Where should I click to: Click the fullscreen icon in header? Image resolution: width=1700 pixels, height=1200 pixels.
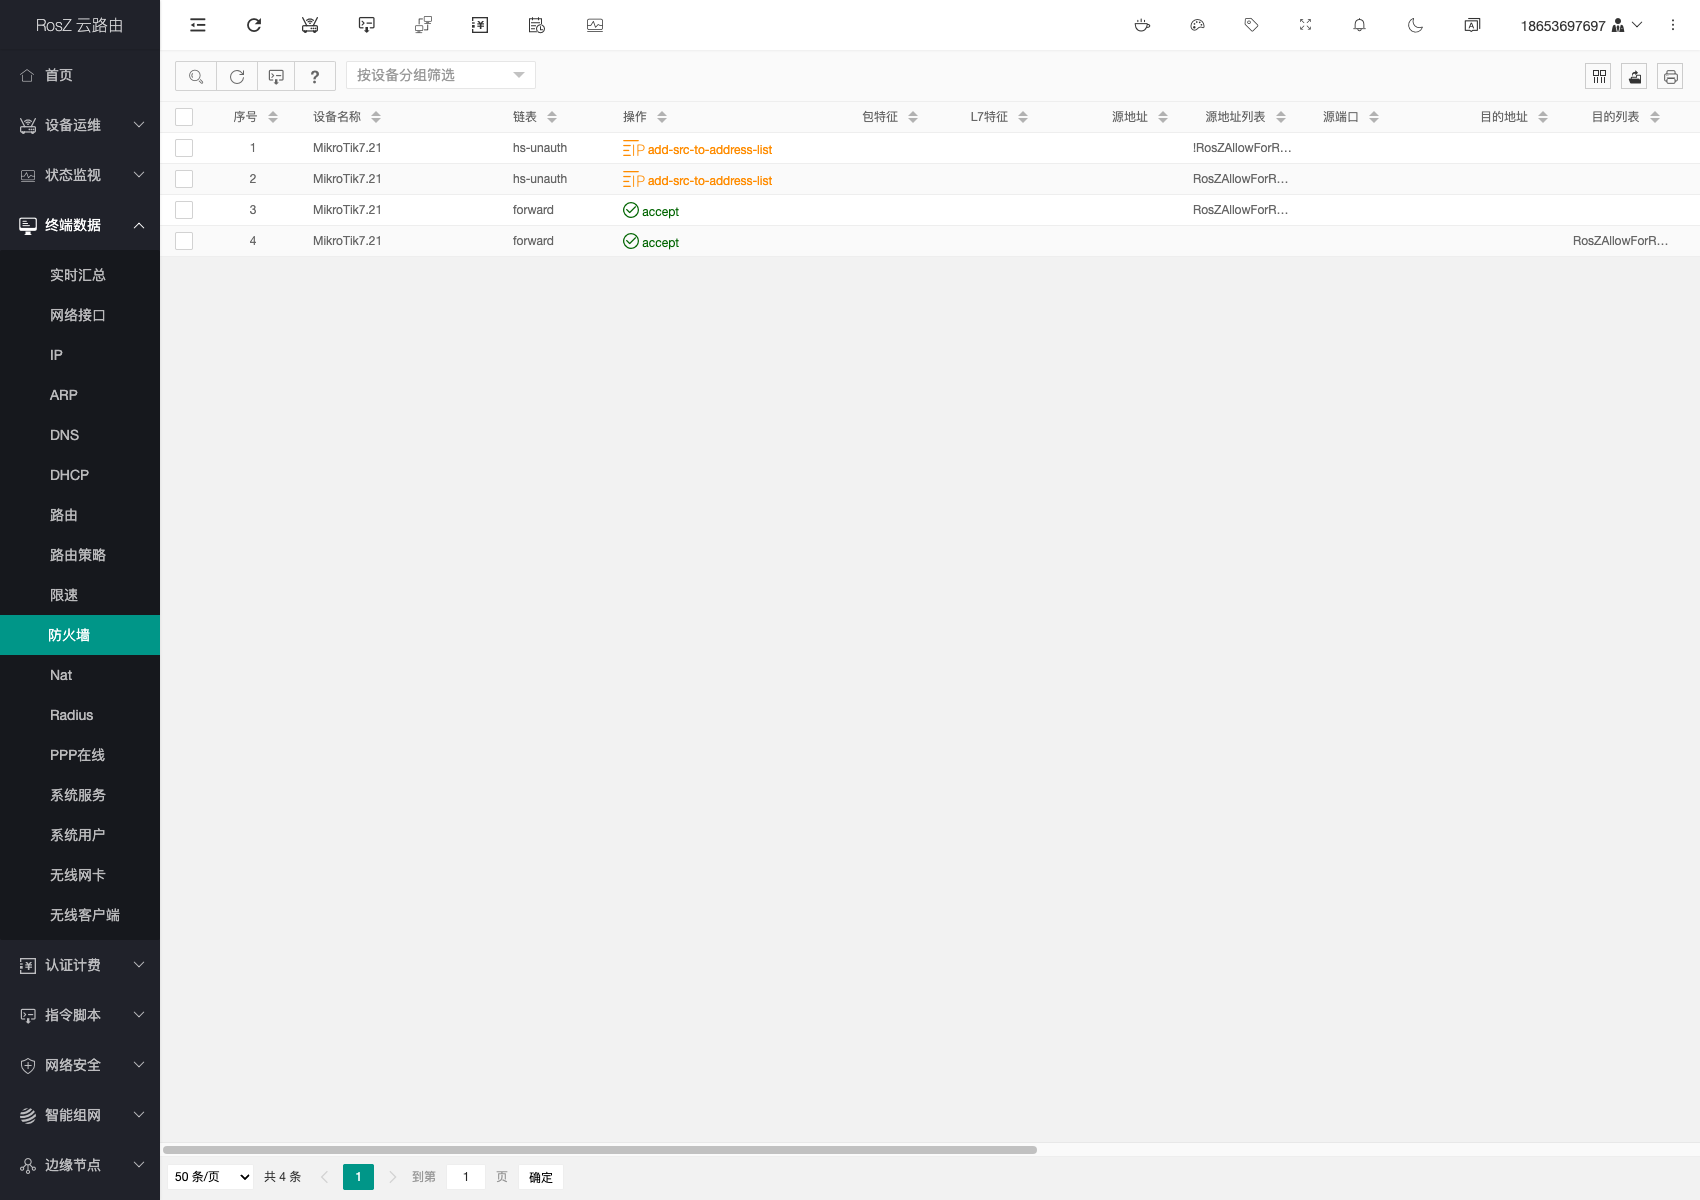(x=1305, y=25)
